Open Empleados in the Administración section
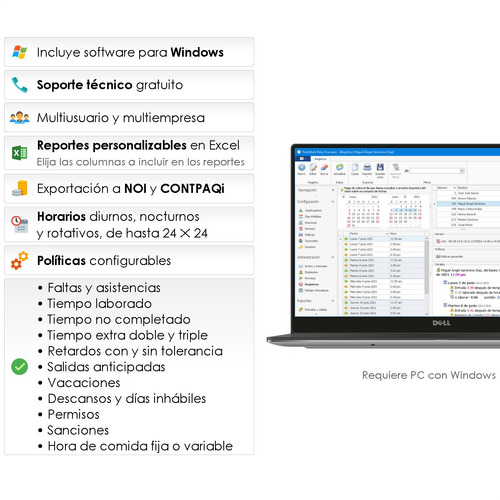The image size is (500, 500). pos(308,272)
